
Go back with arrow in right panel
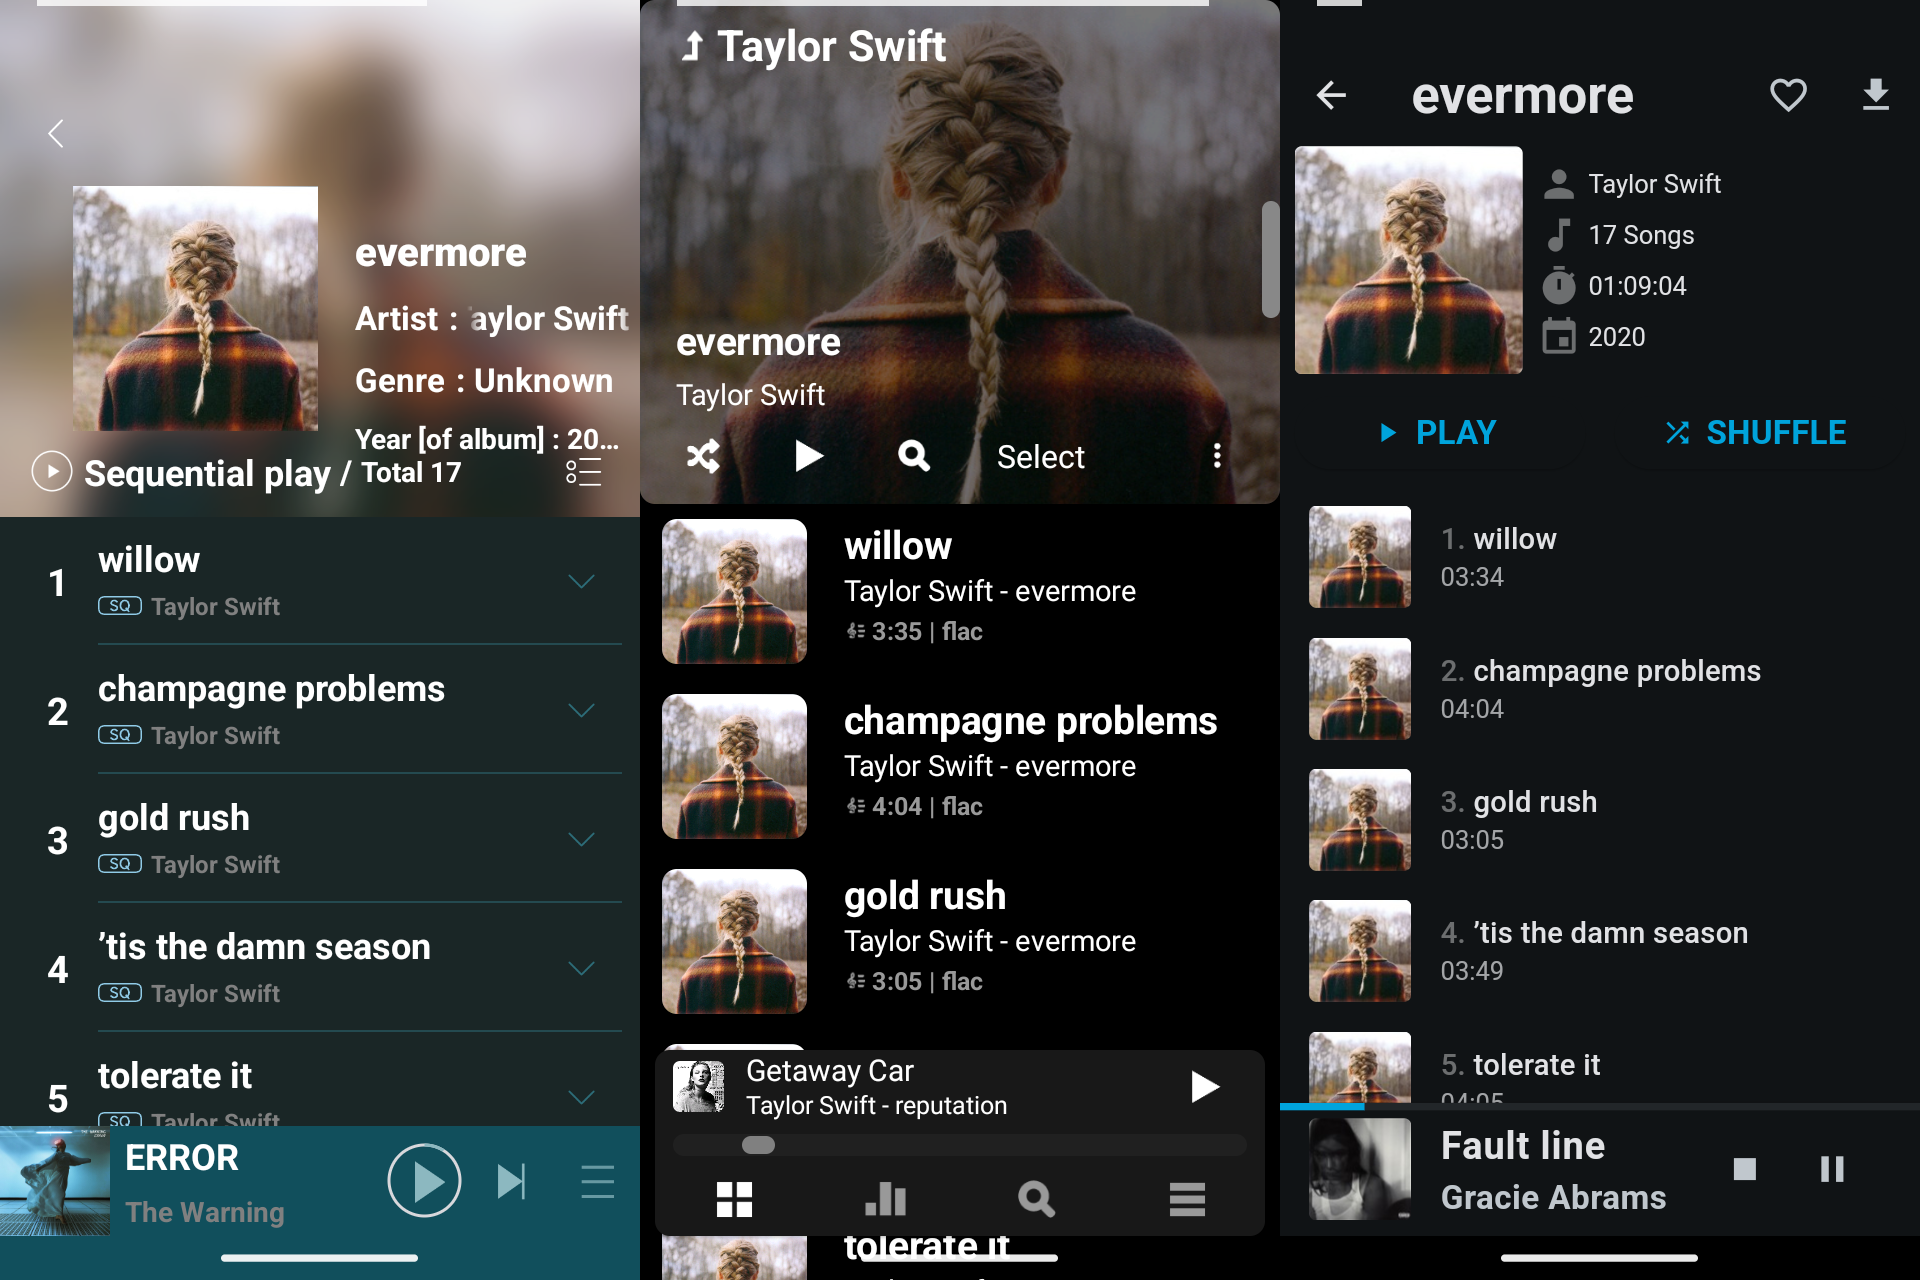[1331, 96]
